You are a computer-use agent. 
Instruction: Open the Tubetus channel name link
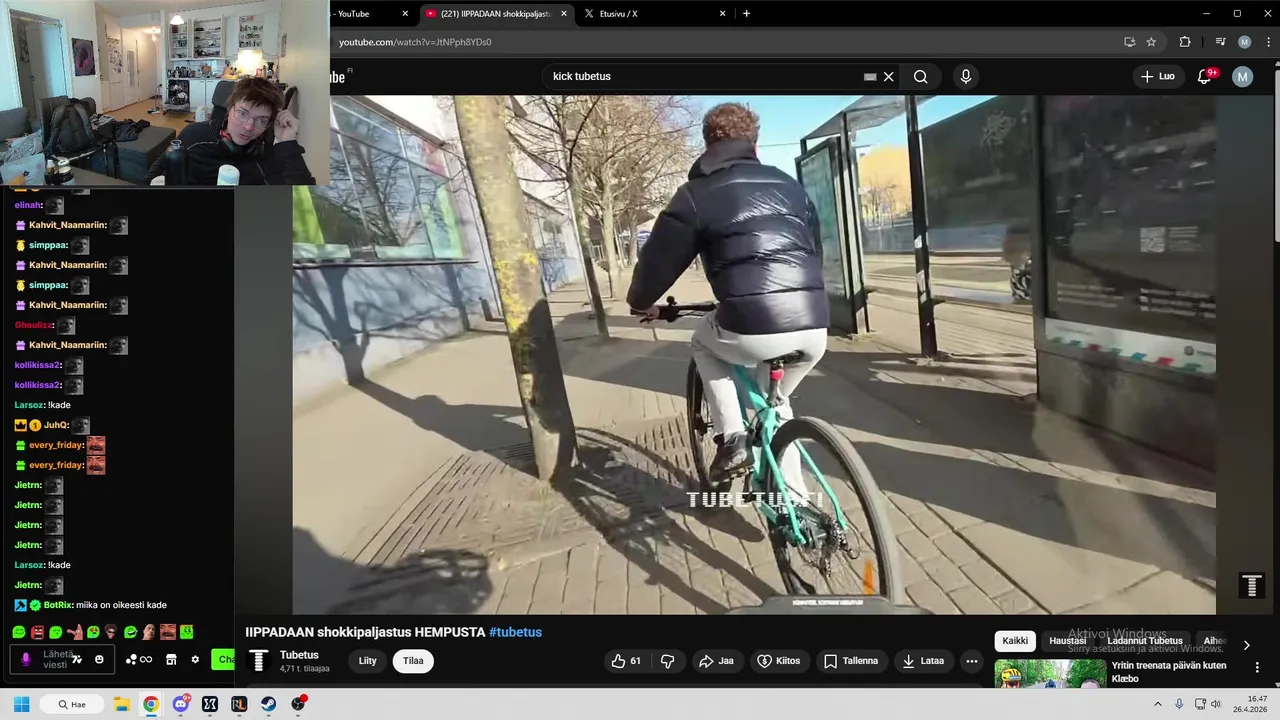click(x=299, y=655)
